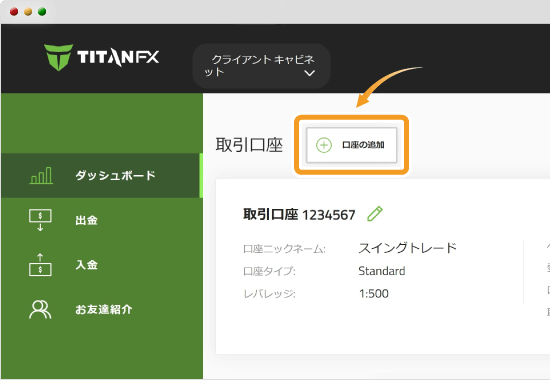Viewport: 550px width, 380px height.
Task: Click the 取引口座 1234567 title
Action: [x=299, y=214]
